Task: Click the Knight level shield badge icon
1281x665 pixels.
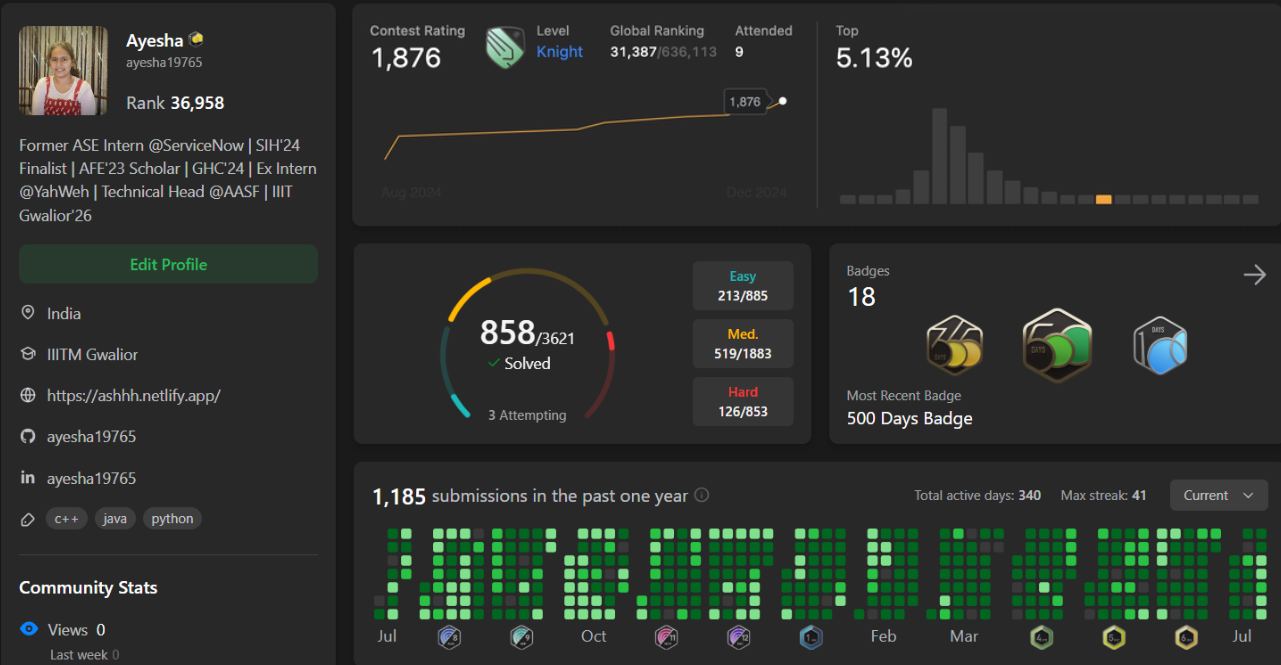Action: click(505, 47)
